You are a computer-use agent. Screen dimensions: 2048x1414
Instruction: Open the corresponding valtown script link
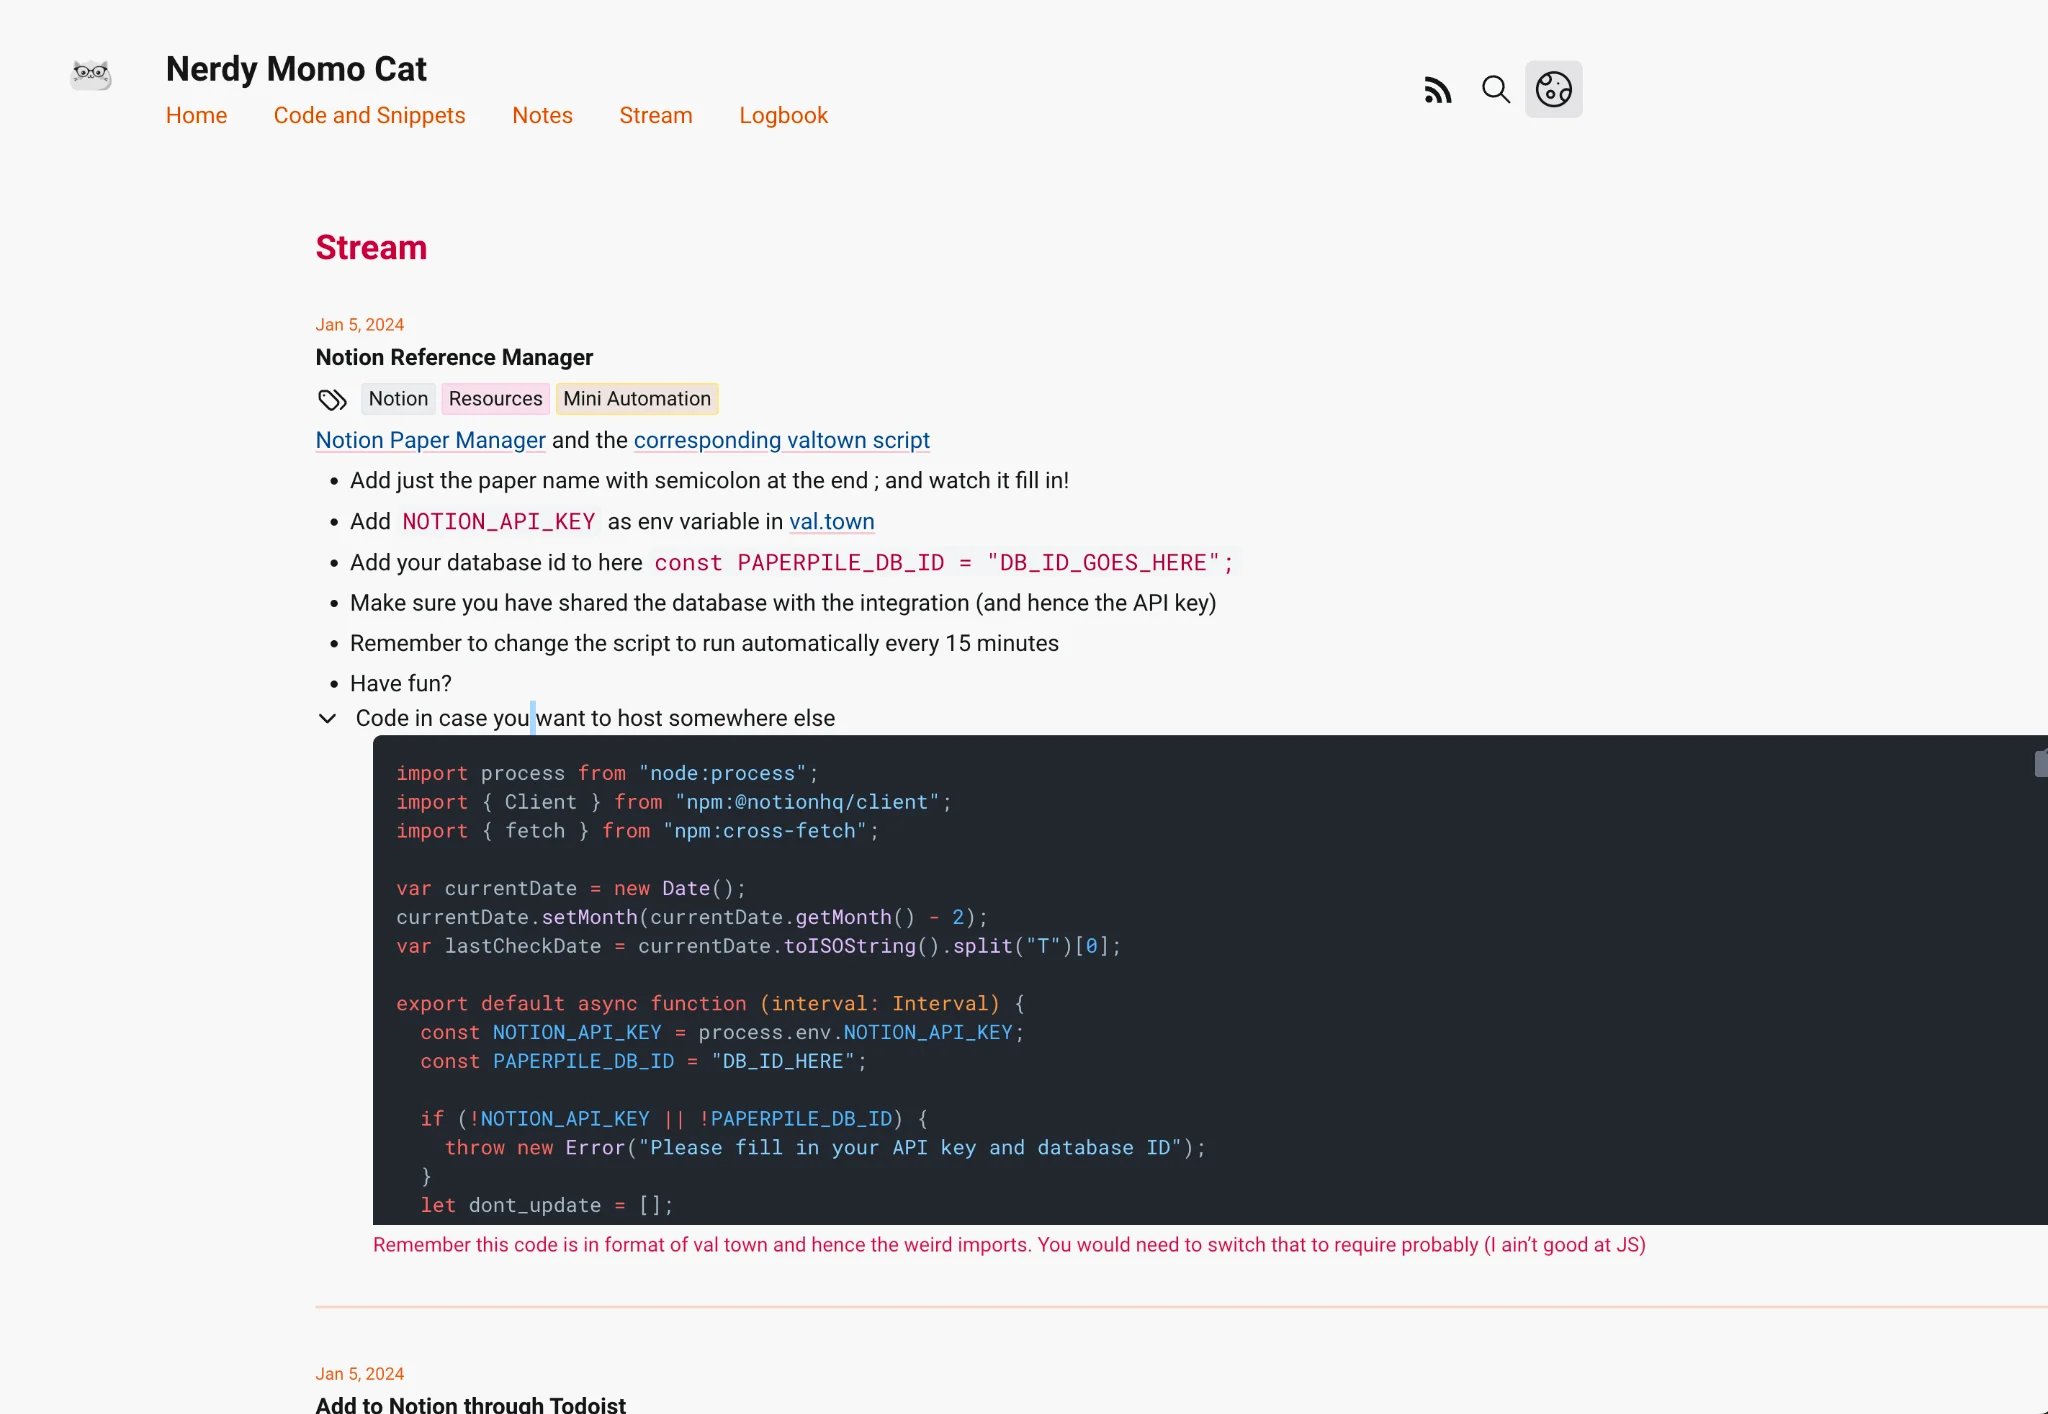pyautogui.click(x=781, y=441)
